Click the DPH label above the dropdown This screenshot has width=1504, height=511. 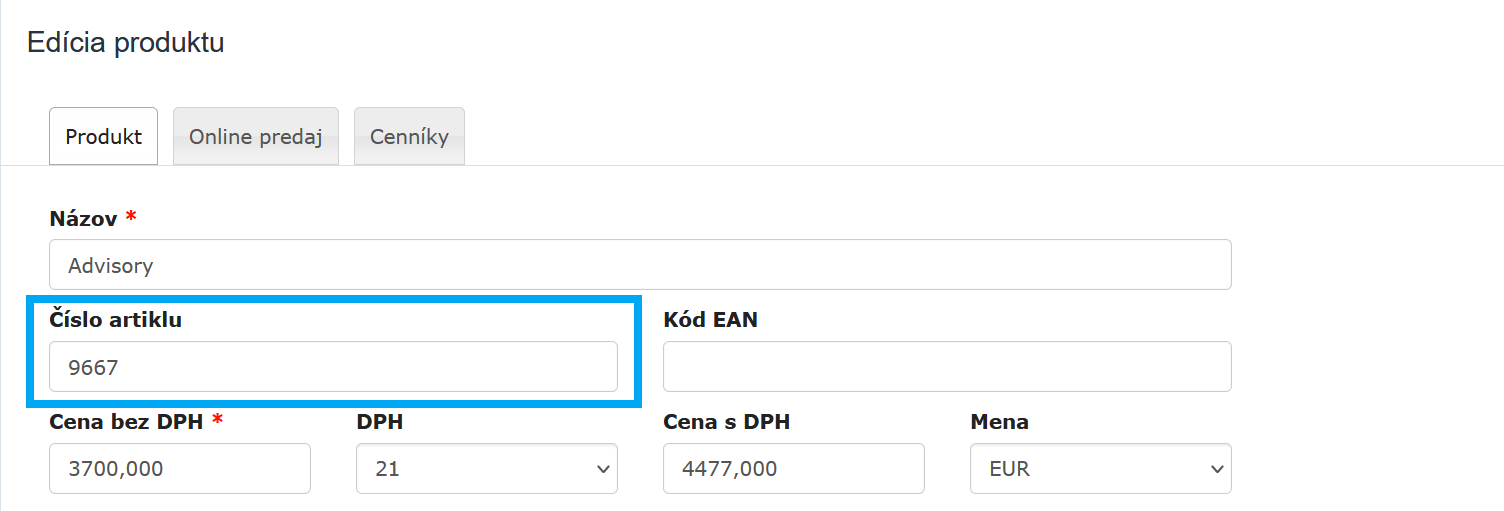379,422
